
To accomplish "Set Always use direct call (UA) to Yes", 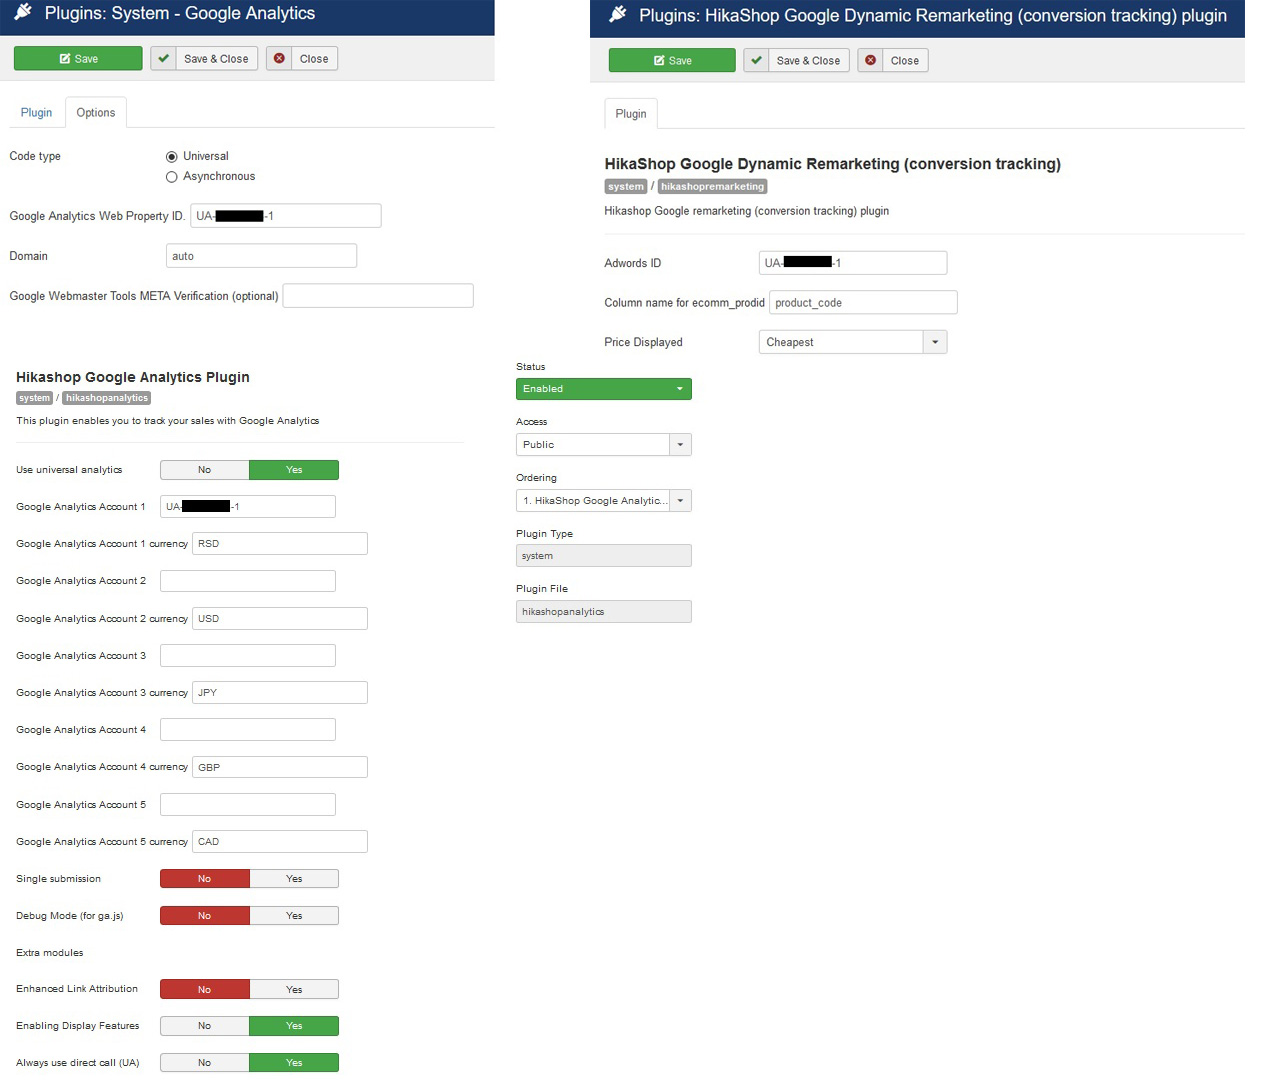I will pos(294,1063).
